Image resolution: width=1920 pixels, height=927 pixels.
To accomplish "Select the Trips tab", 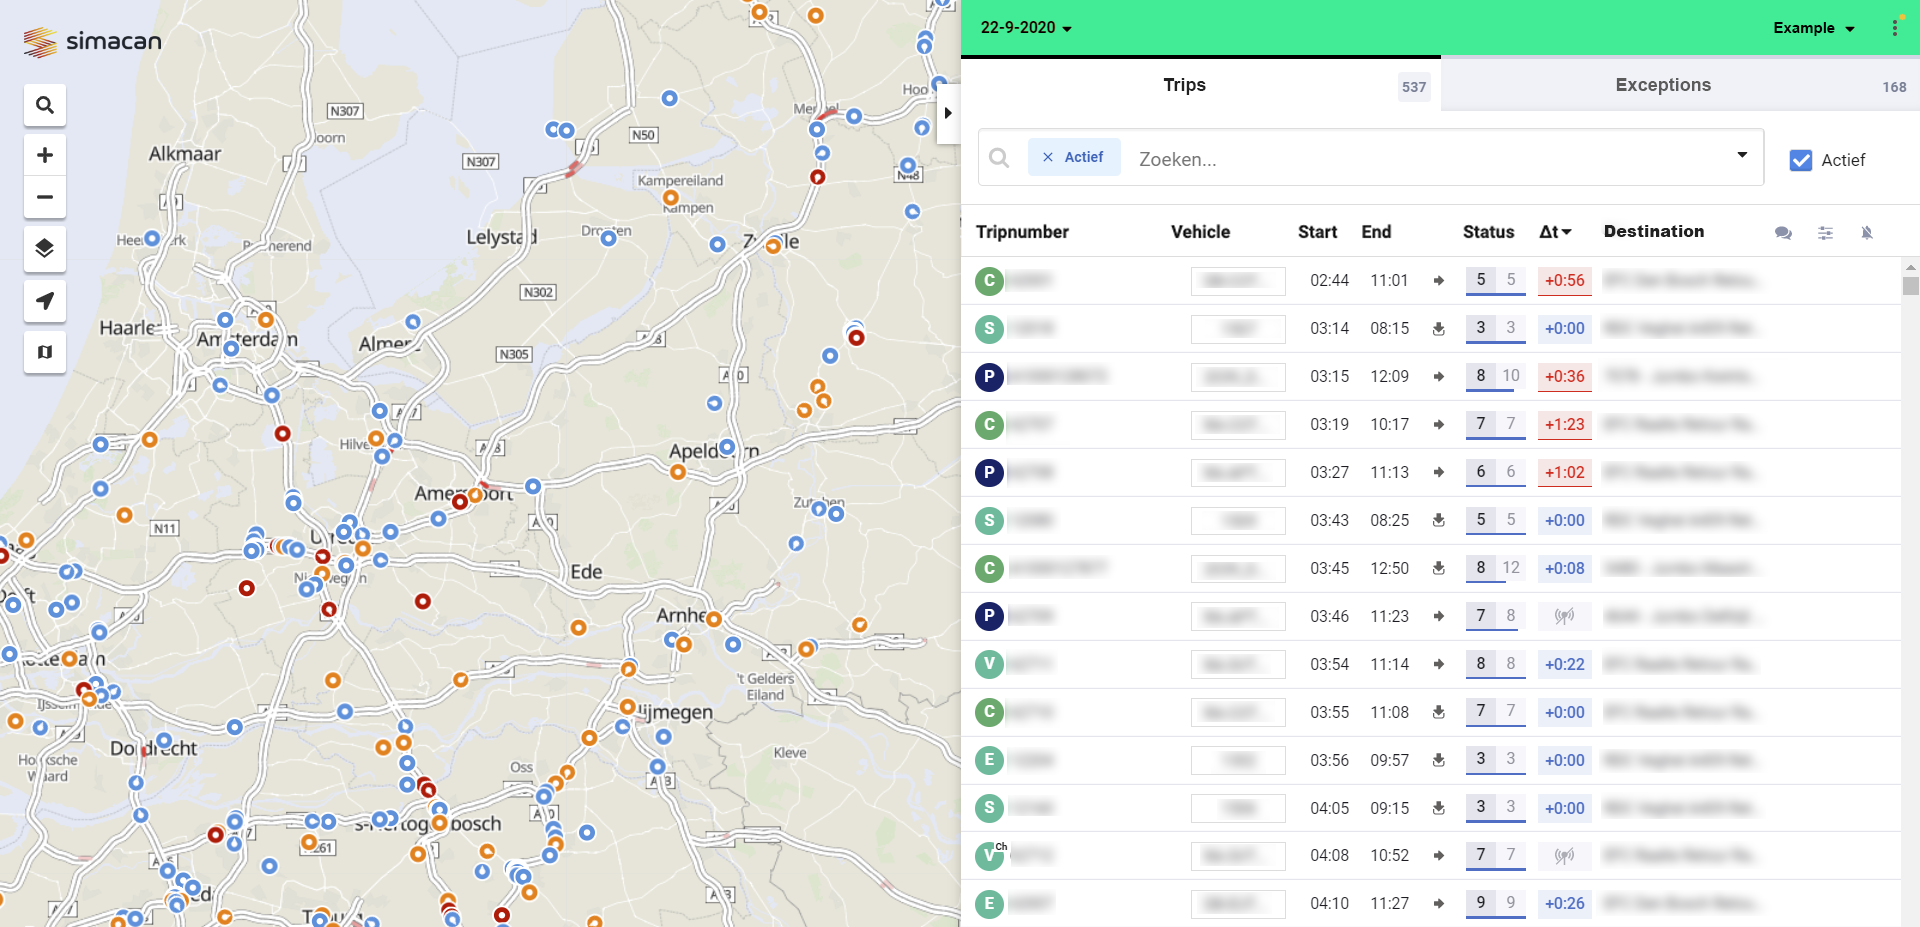I will [x=1184, y=85].
